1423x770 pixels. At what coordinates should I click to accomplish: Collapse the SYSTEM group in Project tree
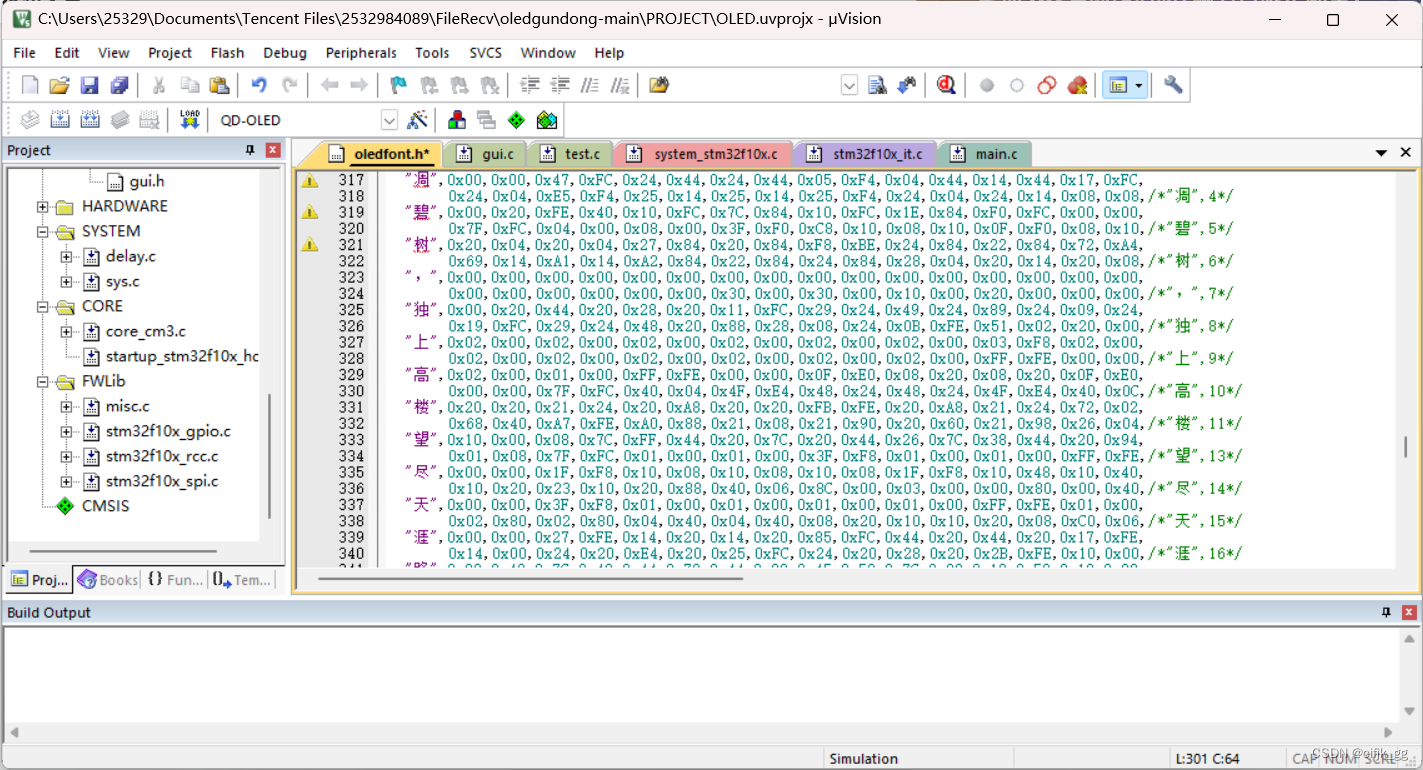[x=40, y=231]
